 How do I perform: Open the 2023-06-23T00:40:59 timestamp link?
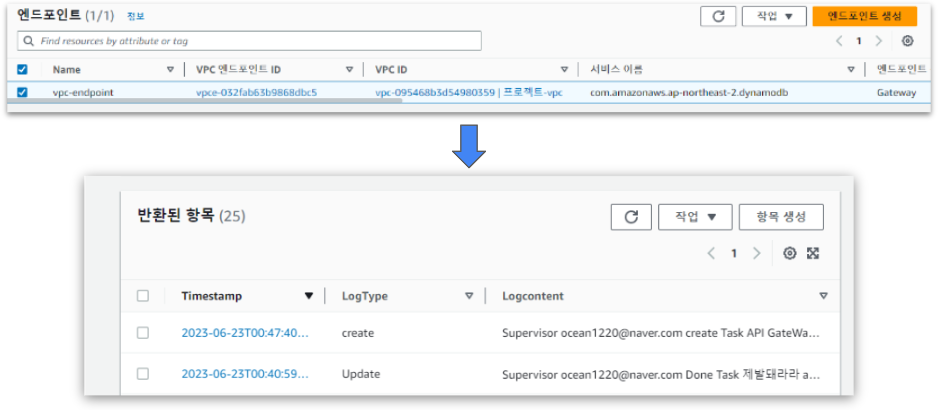[x=245, y=374]
